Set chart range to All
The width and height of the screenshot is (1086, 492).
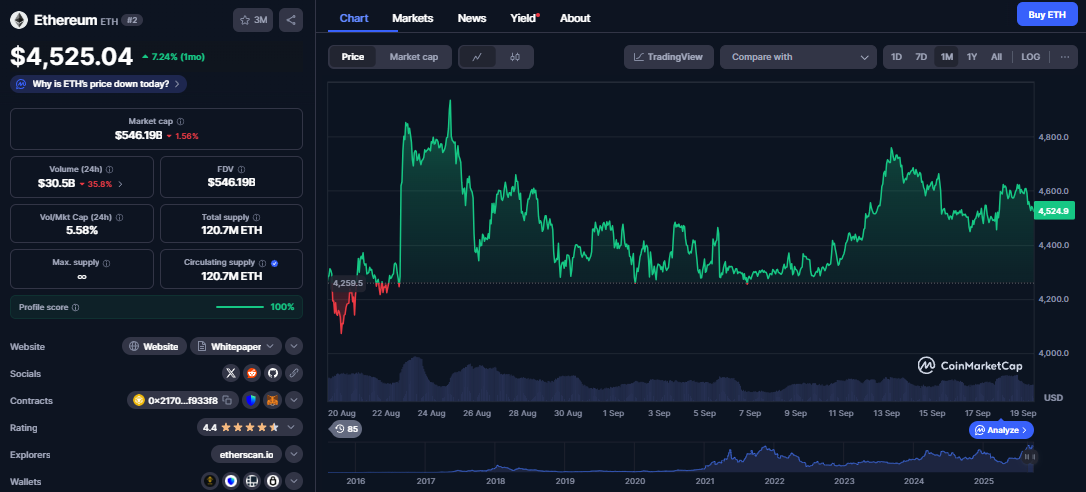click(x=996, y=57)
